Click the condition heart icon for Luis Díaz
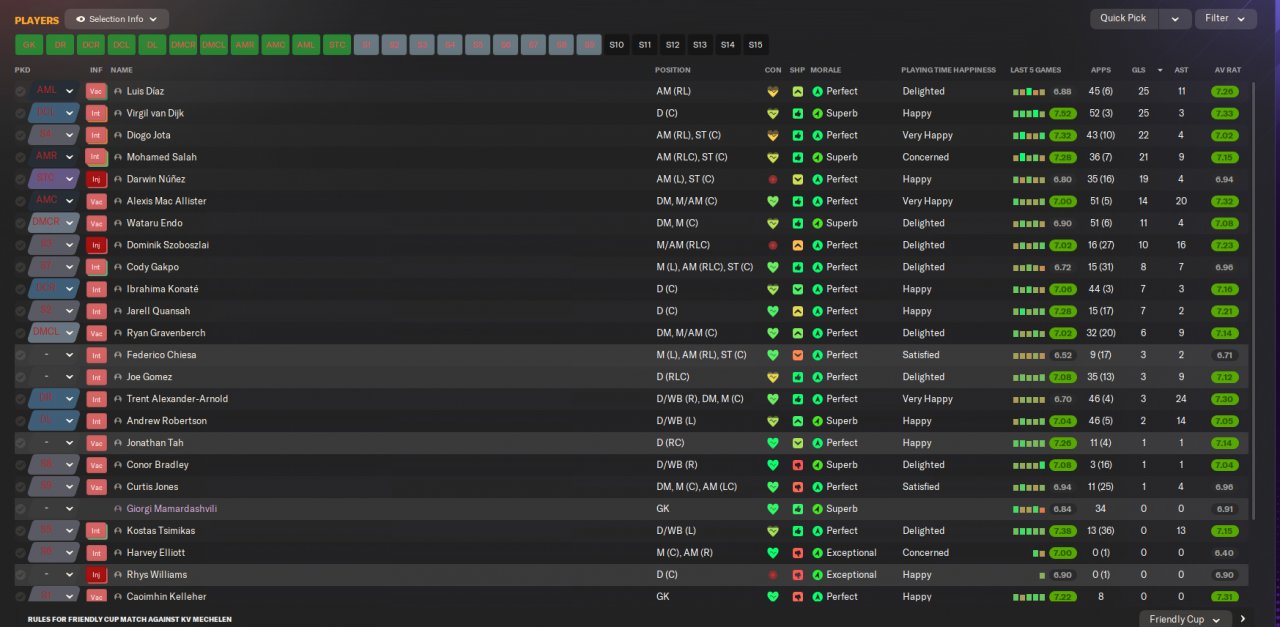This screenshot has width=1280, height=627. point(772,91)
